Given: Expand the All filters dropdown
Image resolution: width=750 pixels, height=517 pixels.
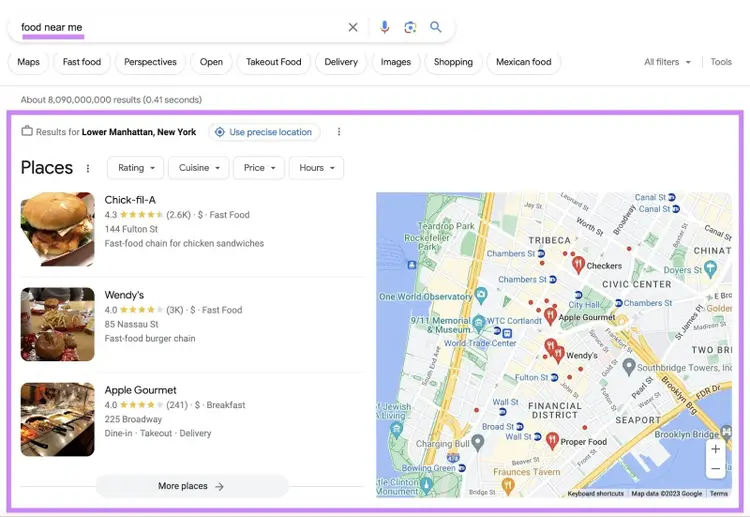Looking at the screenshot, I should click(x=667, y=62).
